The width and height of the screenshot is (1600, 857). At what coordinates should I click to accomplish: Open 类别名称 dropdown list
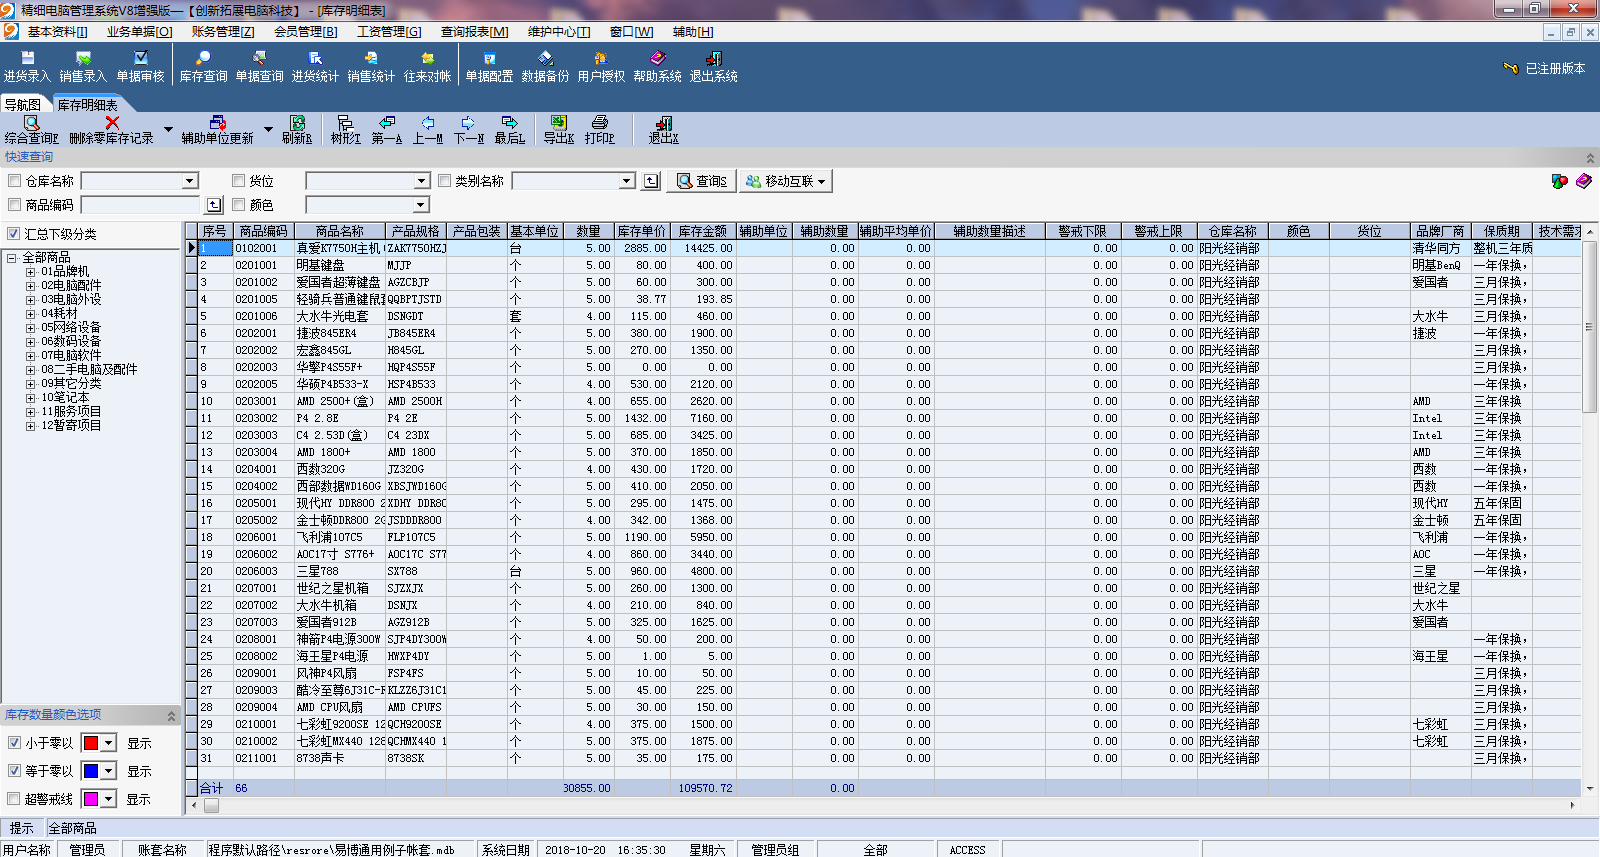[x=627, y=181]
